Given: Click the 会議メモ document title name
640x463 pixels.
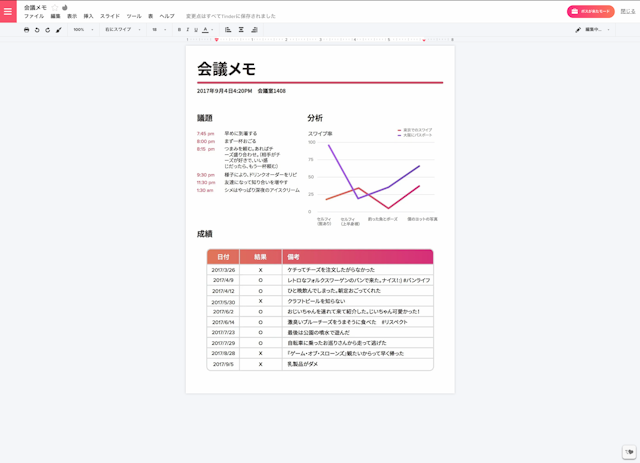Looking at the screenshot, I should point(36,7).
